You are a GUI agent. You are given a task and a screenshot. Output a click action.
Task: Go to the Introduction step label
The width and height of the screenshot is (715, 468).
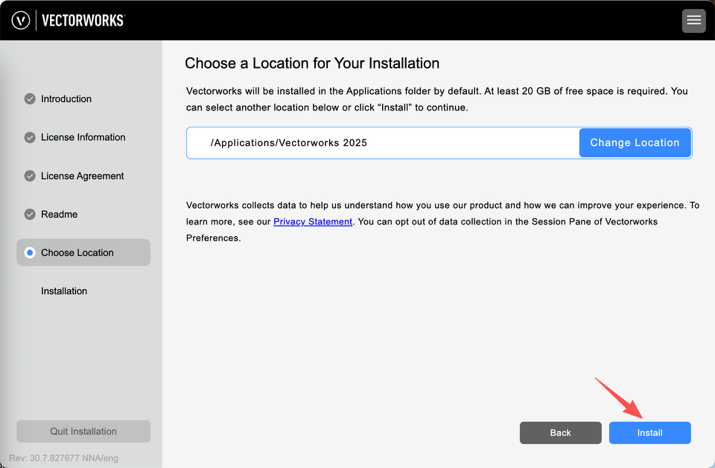pos(66,99)
